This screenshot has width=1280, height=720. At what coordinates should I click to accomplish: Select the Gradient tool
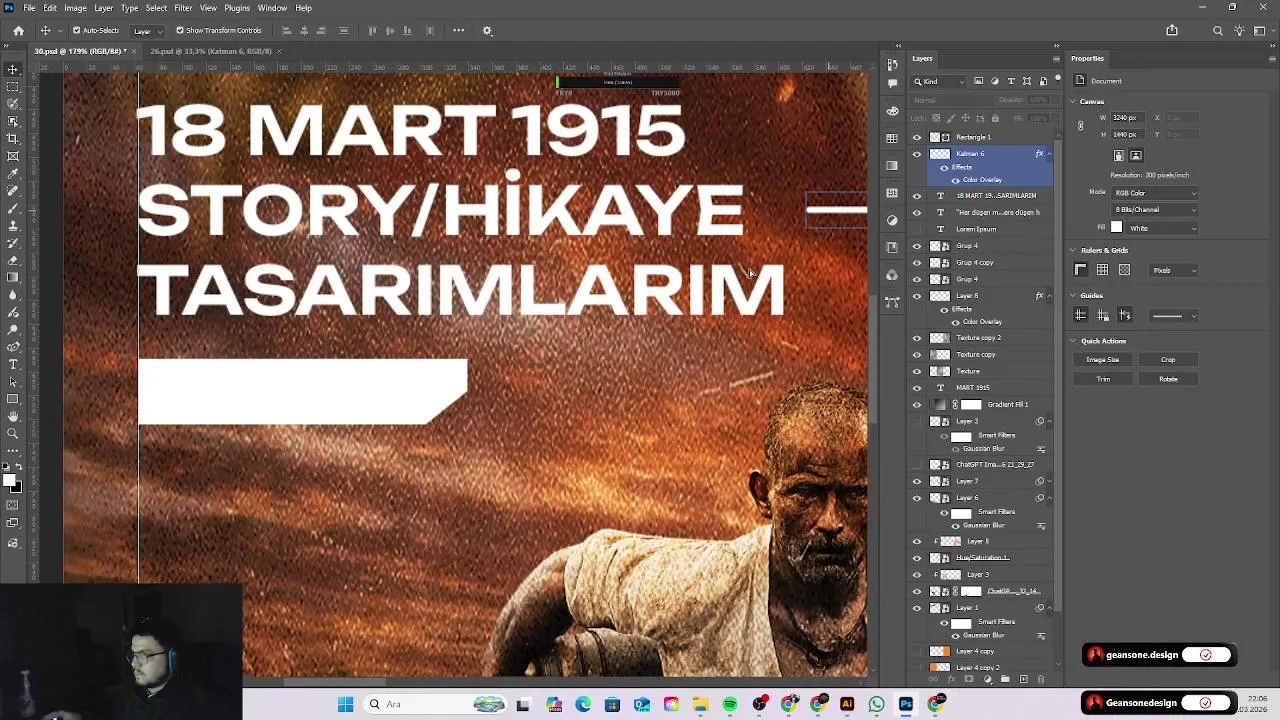tap(13, 277)
